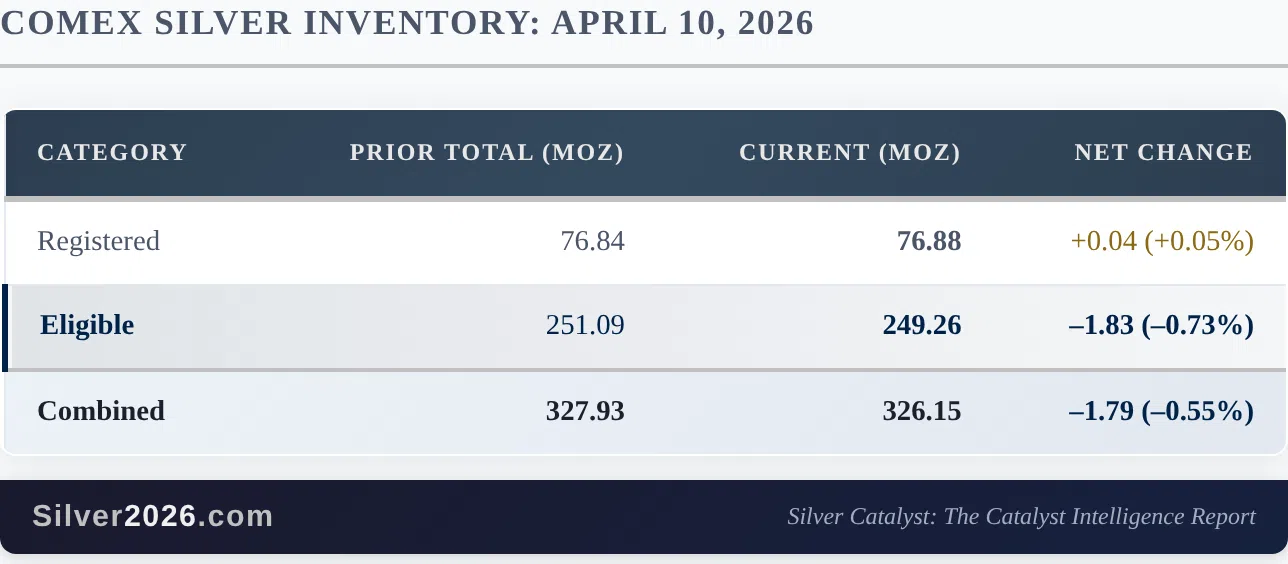
Task: Click Registered prior total 76.84
Action: (592, 241)
